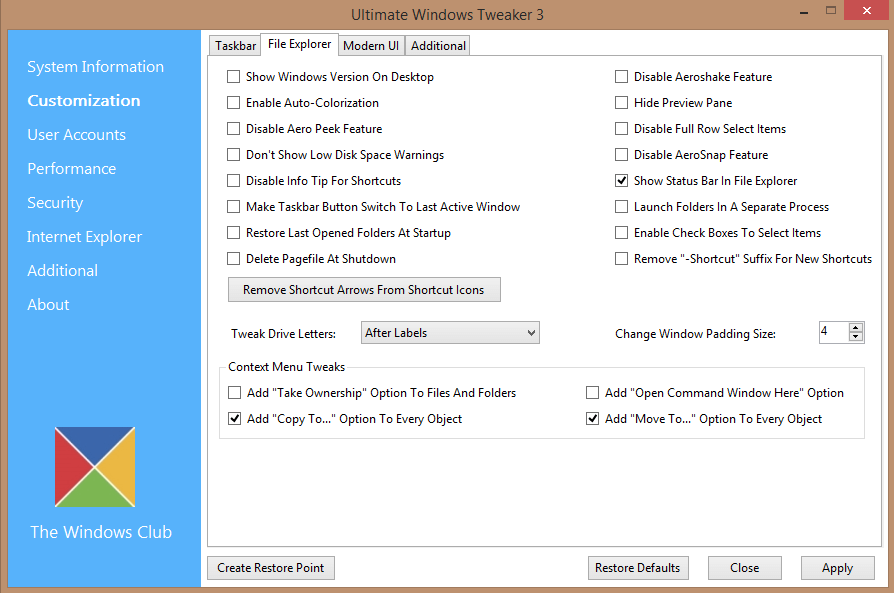Enable Show Windows Version On Desktop
This screenshot has width=894, height=593.
[x=233, y=76]
